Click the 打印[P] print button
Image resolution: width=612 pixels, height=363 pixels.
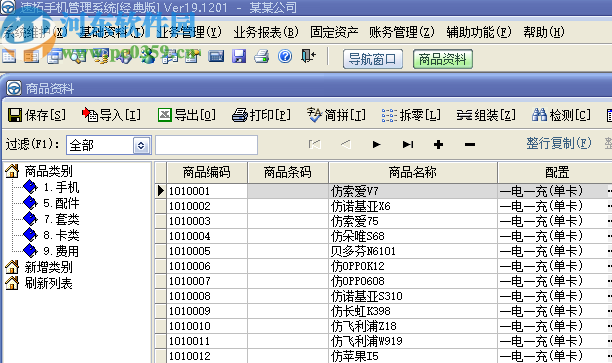coord(261,115)
